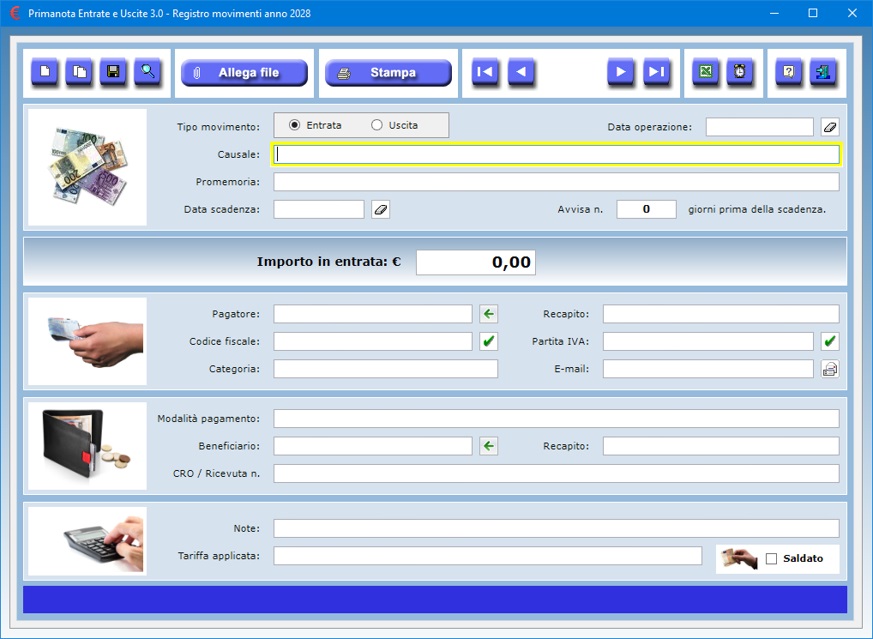The width and height of the screenshot is (873, 639).
Task: Click the Importo in entrata amount field
Action: pos(476,262)
